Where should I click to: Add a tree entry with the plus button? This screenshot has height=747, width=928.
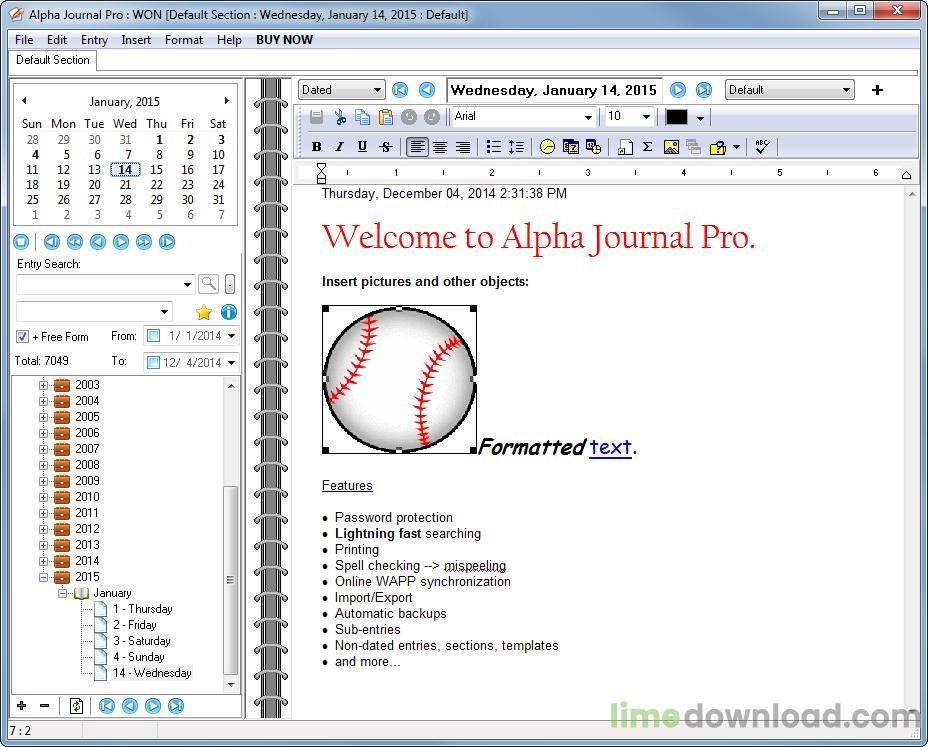[22, 706]
